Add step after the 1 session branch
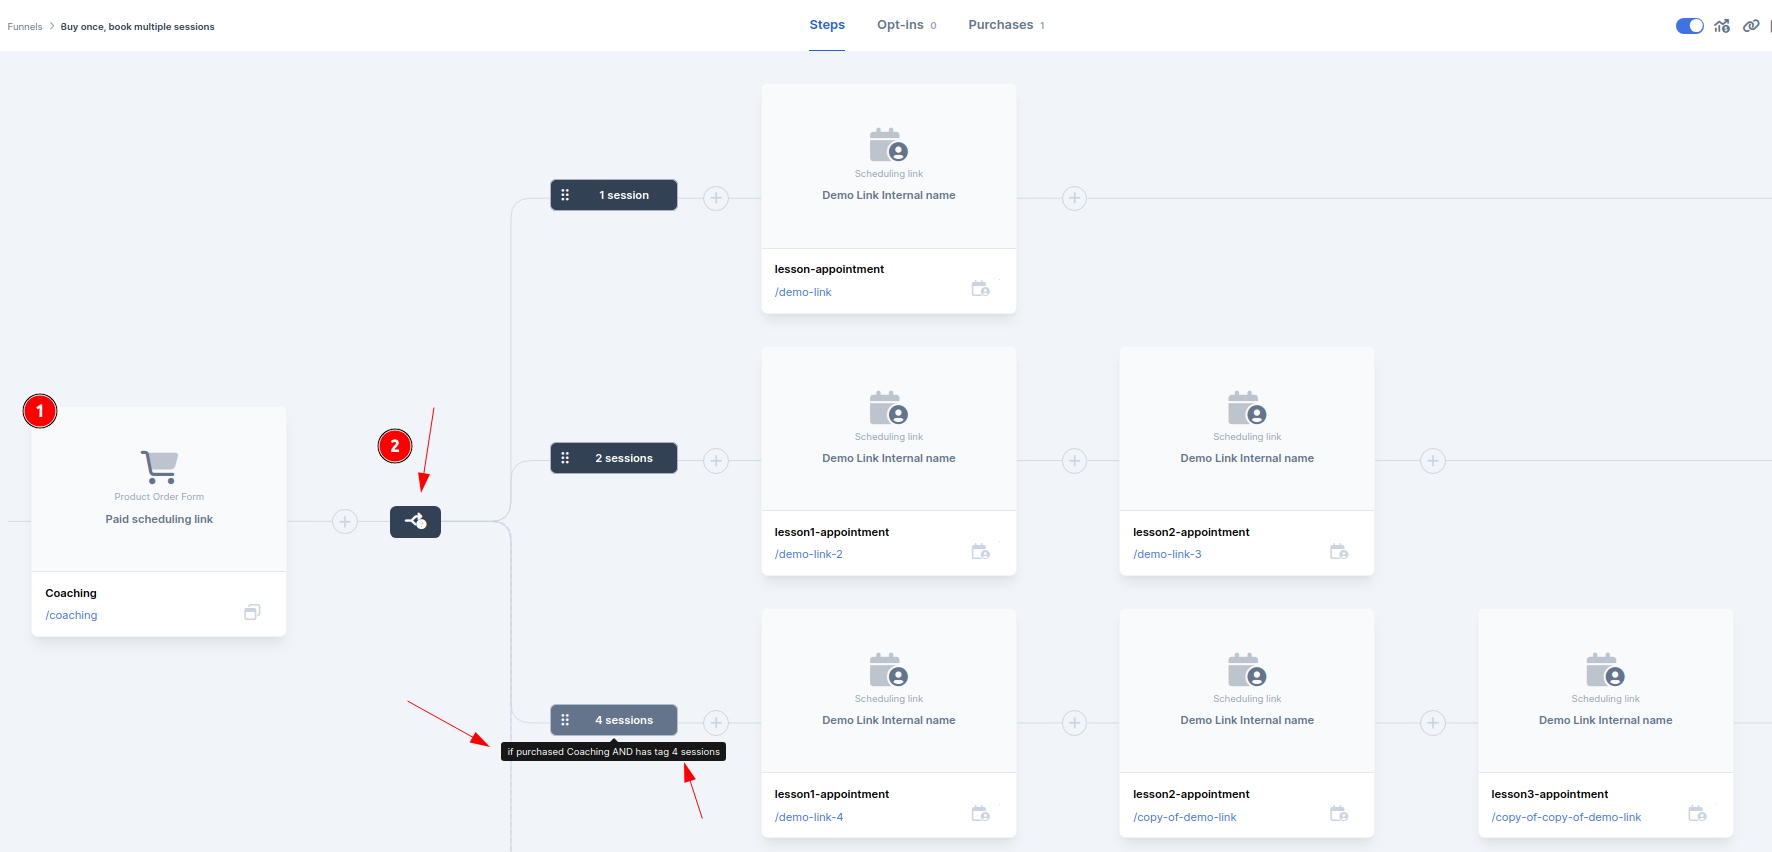1772x852 pixels. click(716, 198)
